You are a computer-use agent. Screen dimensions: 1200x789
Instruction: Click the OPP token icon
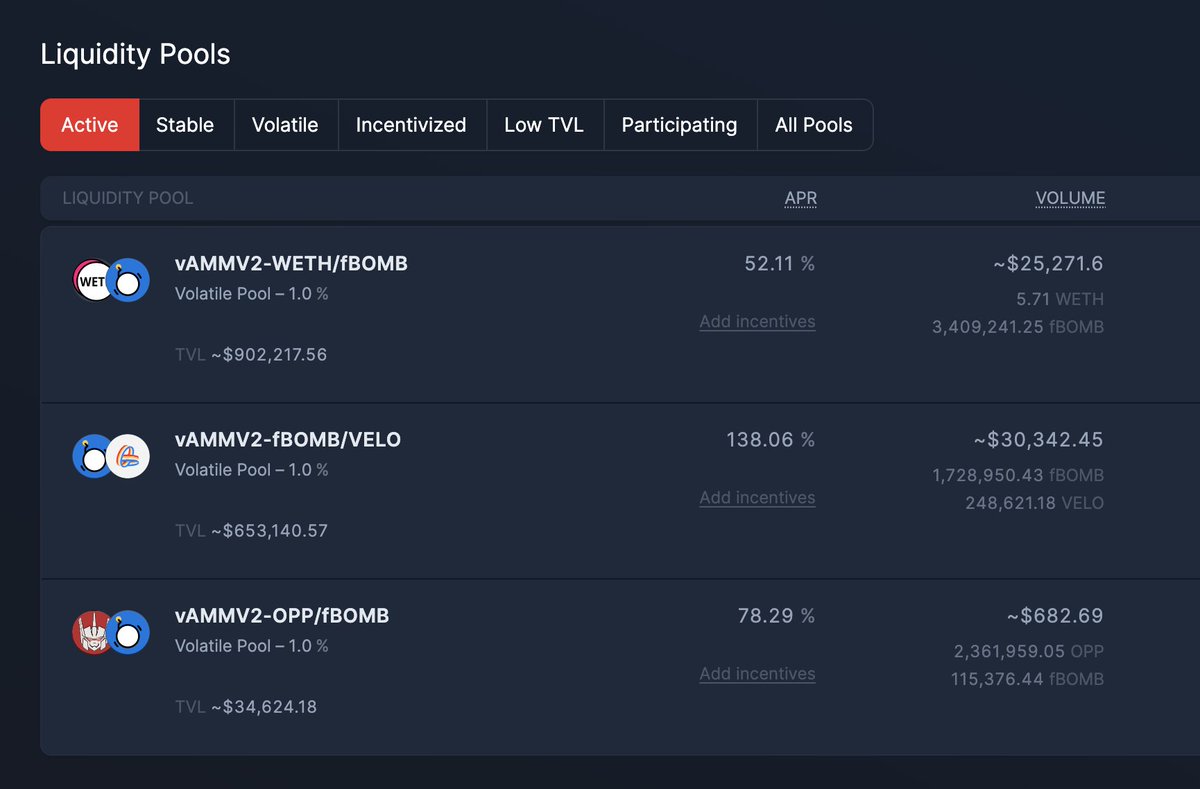(x=92, y=633)
